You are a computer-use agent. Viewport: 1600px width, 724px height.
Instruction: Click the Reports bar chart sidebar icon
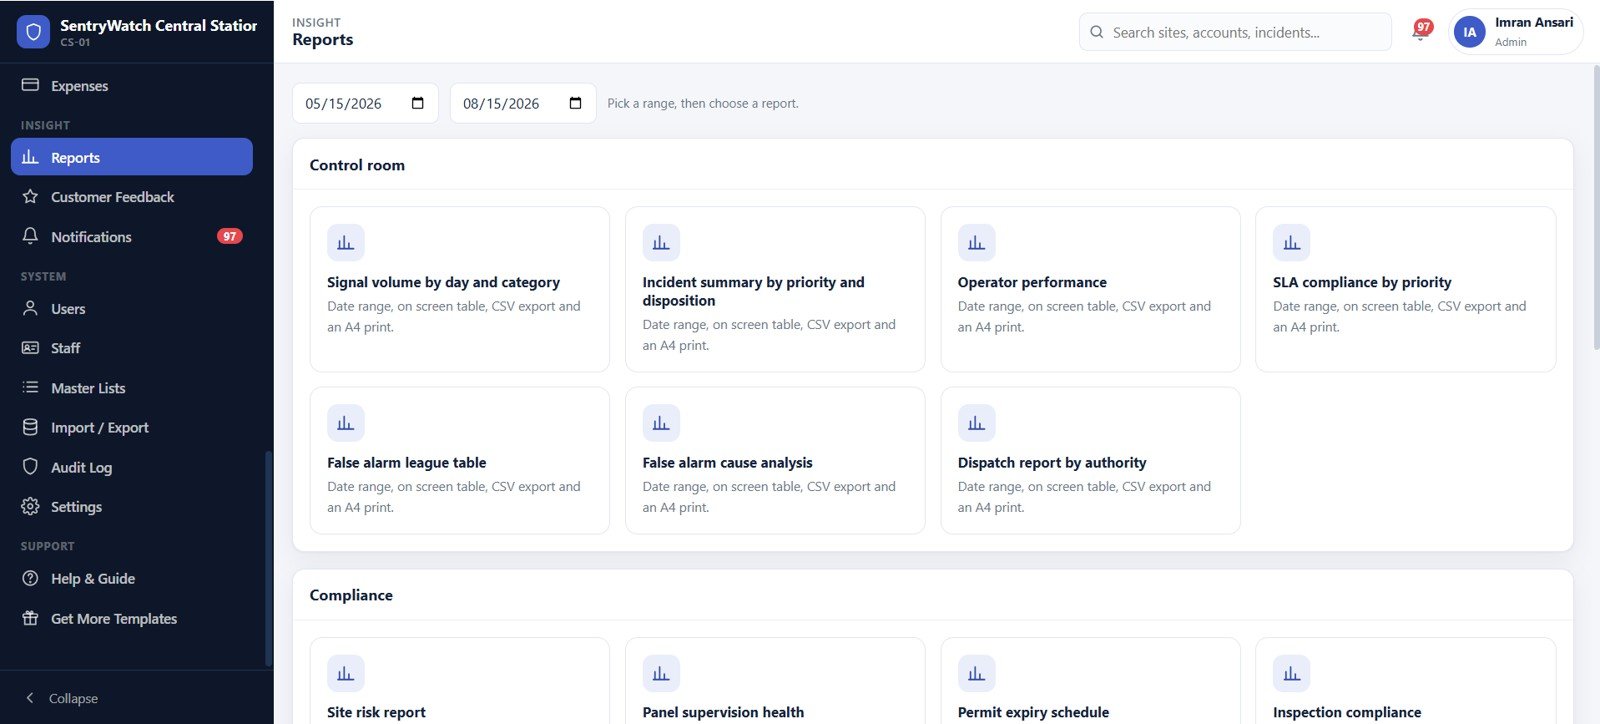(x=30, y=157)
